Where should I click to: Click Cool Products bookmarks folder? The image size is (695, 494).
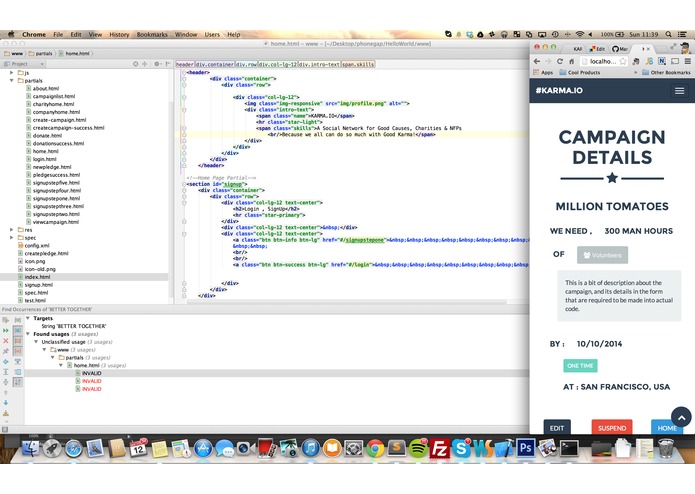coord(580,72)
